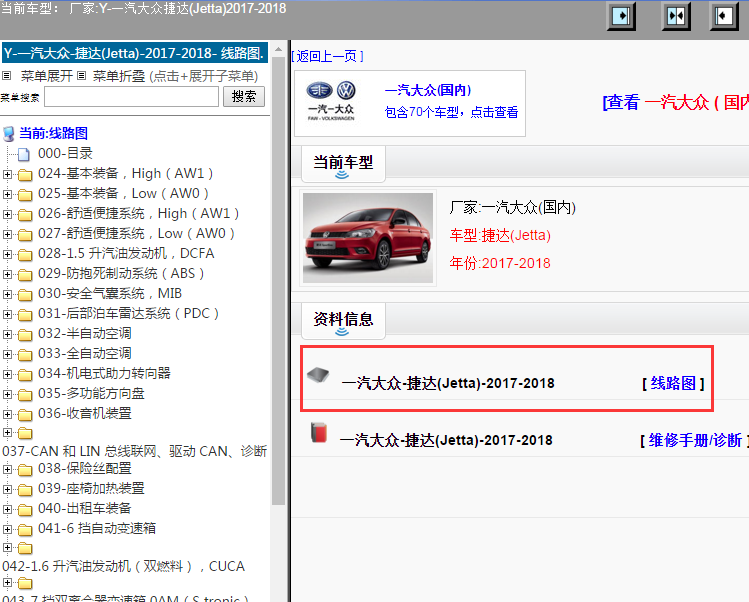The width and height of the screenshot is (749, 602).
Task: Expand the 027-舒适便捷系统 Low node
Action: 7,234
